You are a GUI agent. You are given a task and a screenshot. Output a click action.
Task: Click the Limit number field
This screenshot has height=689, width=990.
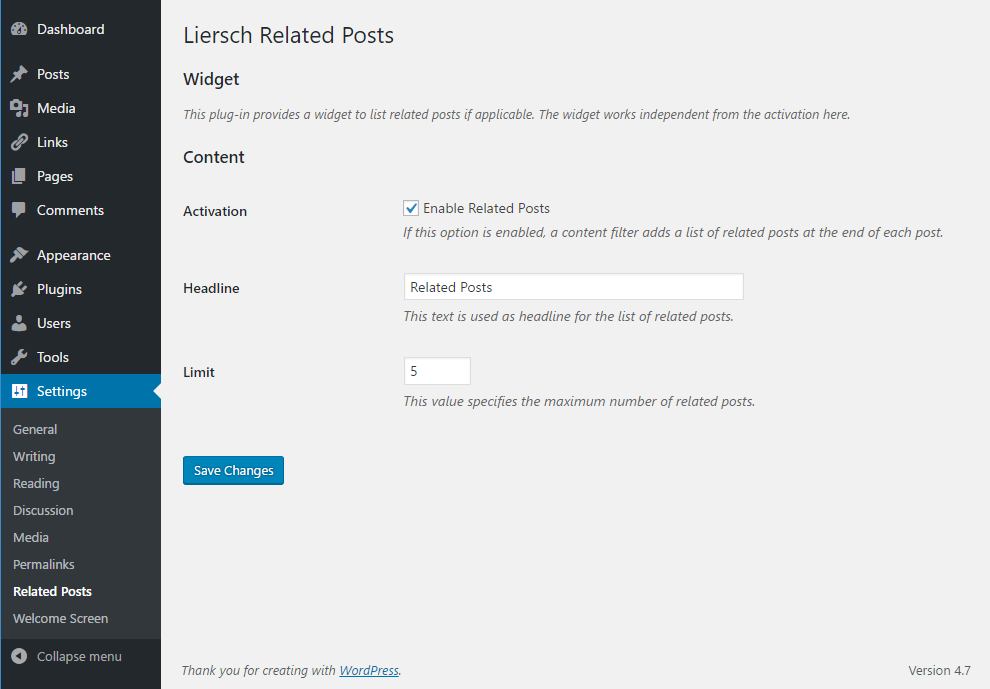(437, 371)
